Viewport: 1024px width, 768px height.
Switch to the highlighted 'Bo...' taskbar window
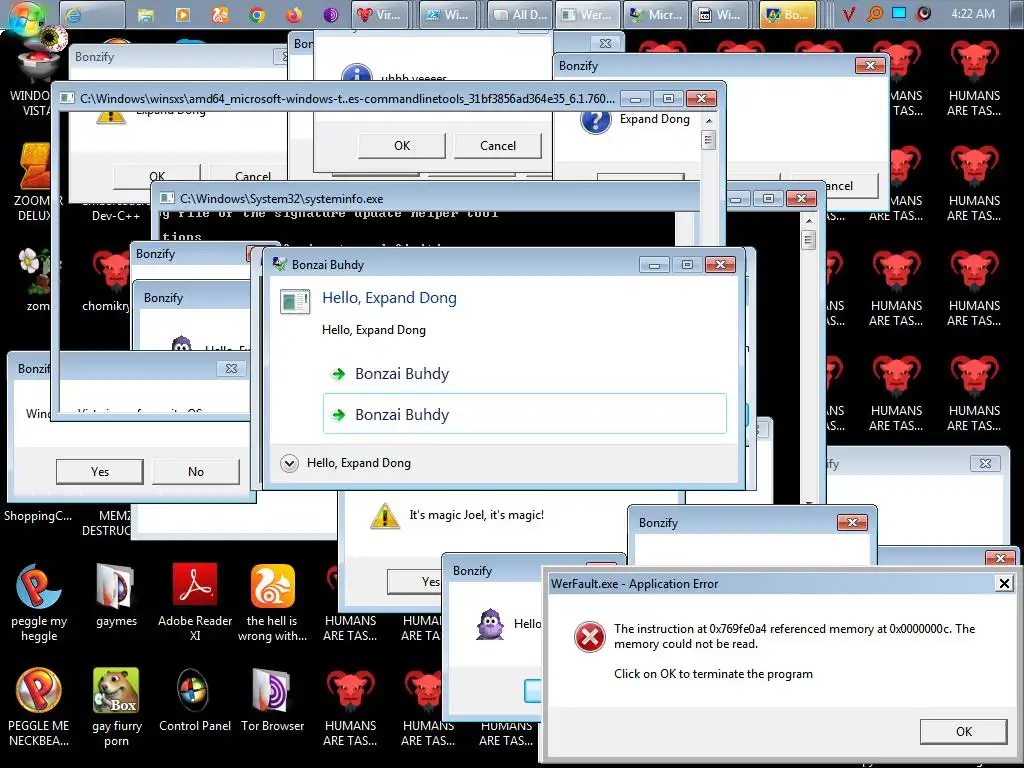coord(788,14)
